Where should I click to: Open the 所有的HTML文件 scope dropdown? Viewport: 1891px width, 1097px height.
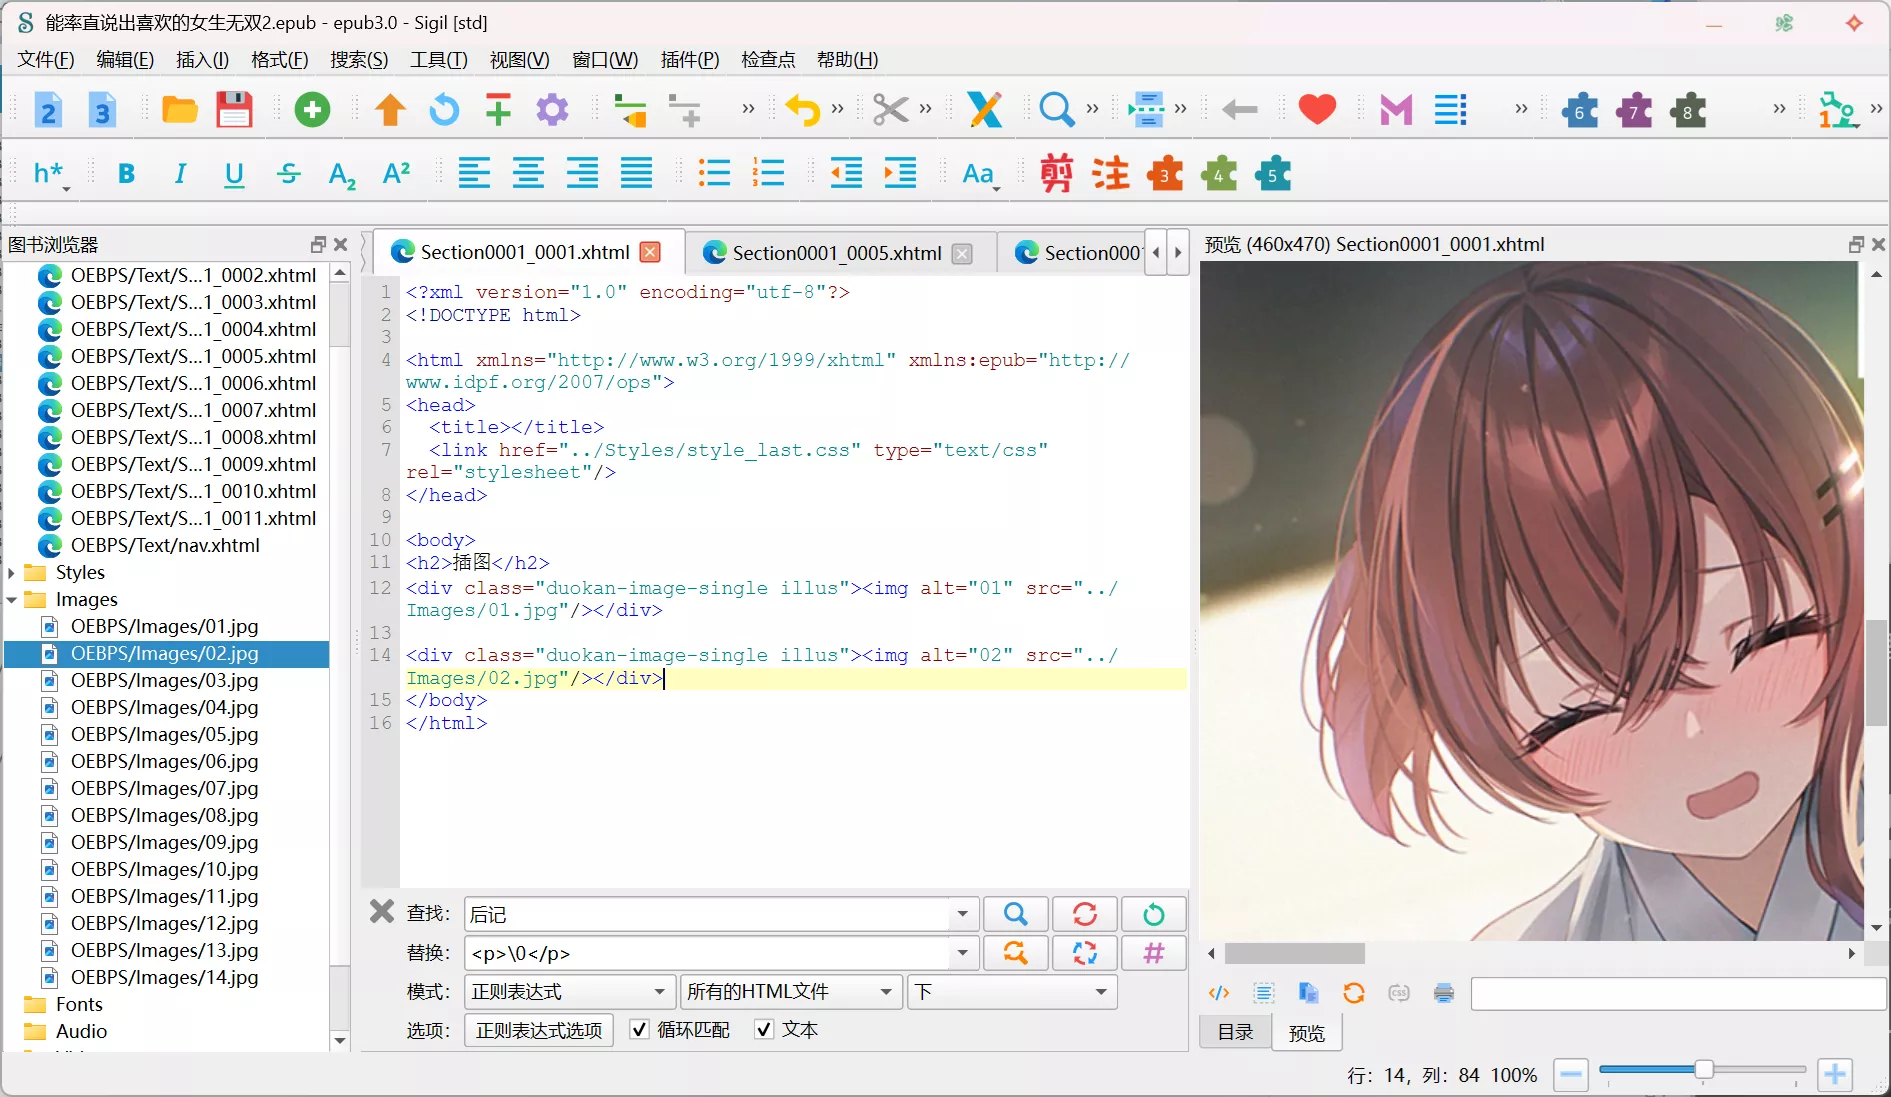[x=788, y=992]
